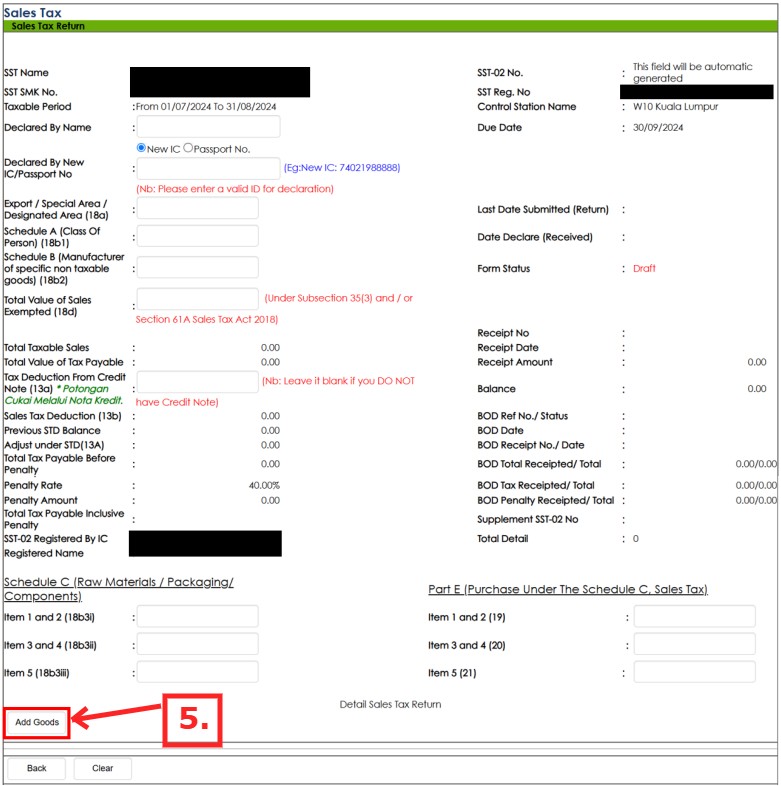Focus the Export / Special Area (18a) field

click(197, 208)
